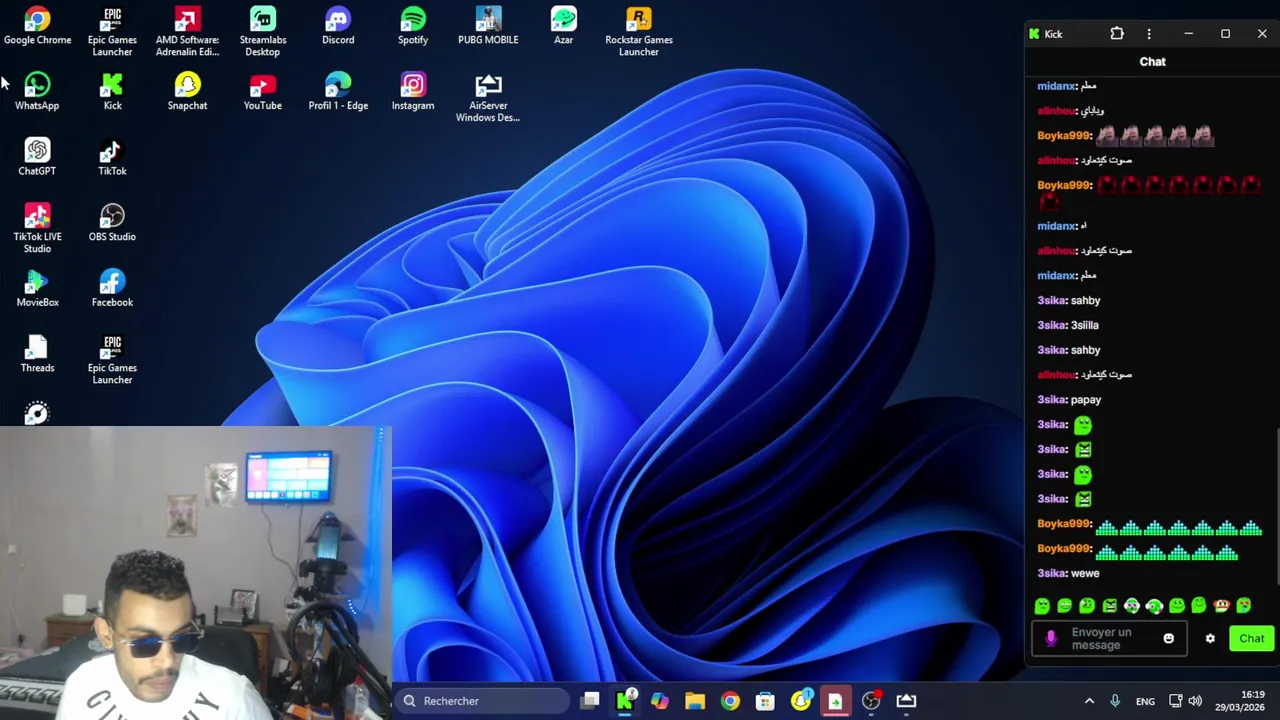
Task: Launch Spotify from the desktop
Action: (413, 27)
